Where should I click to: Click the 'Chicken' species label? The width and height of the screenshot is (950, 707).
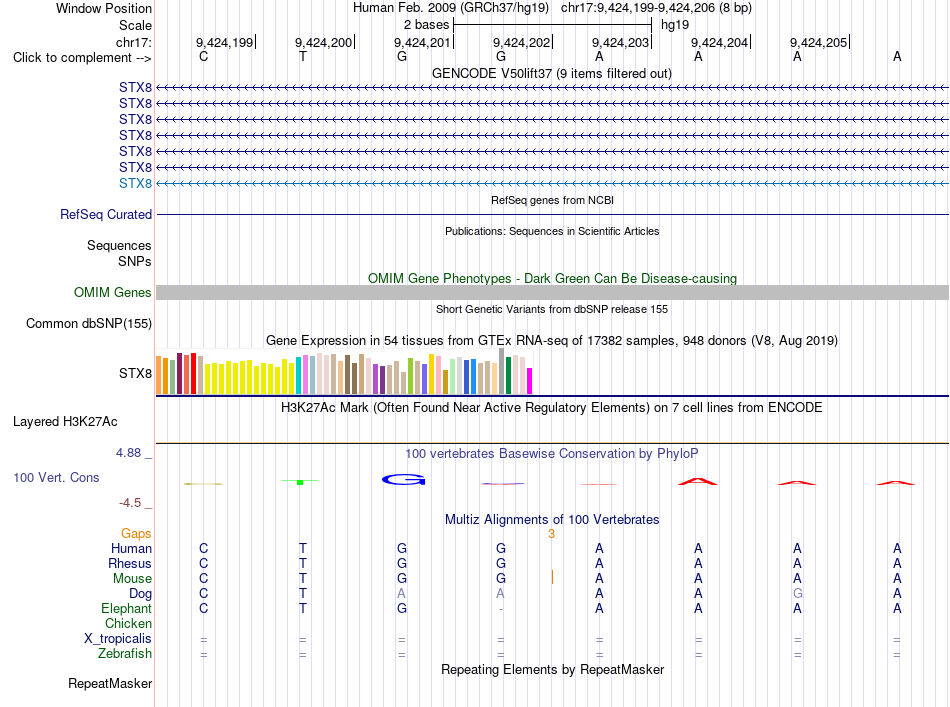point(128,623)
